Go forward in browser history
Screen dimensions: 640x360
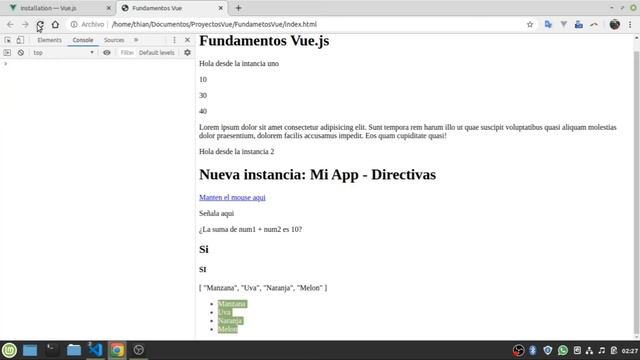[x=25, y=24]
